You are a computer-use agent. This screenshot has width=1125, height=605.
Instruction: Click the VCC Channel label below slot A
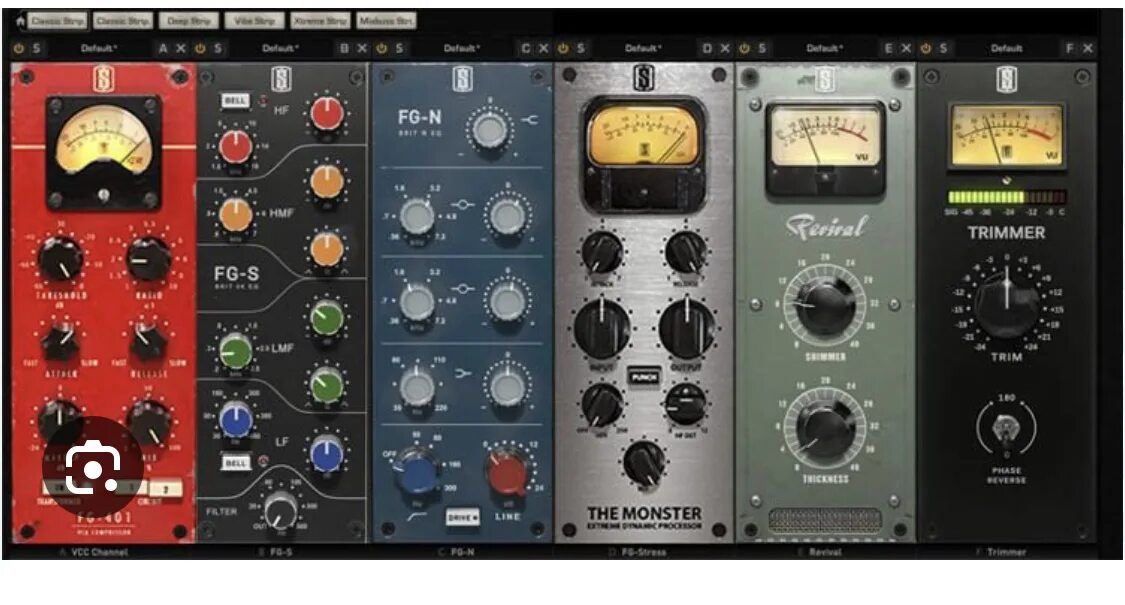tap(99, 552)
